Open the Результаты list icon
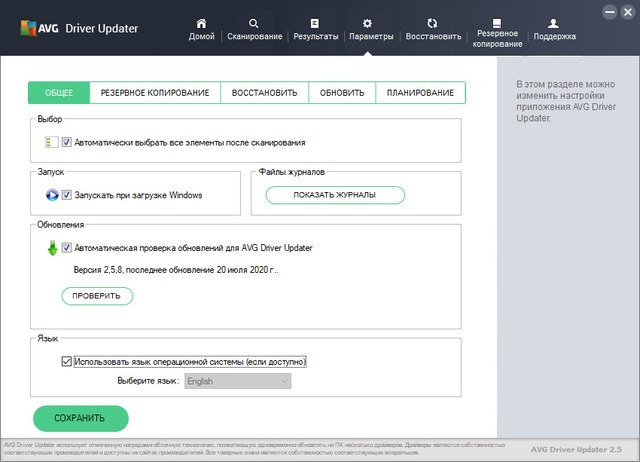The width and height of the screenshot is (640, 462). point(315,22)
